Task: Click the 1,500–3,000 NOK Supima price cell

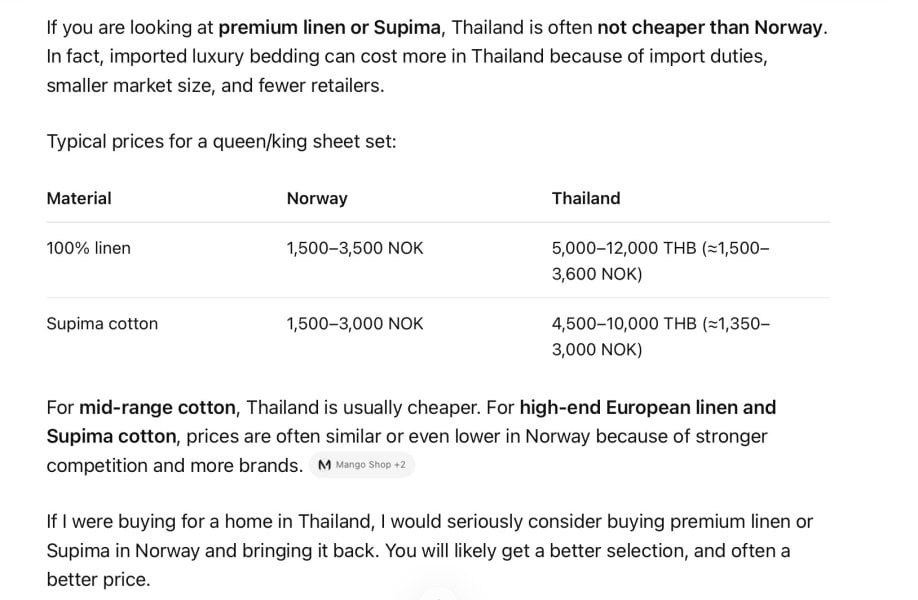Action: [355, 324]
